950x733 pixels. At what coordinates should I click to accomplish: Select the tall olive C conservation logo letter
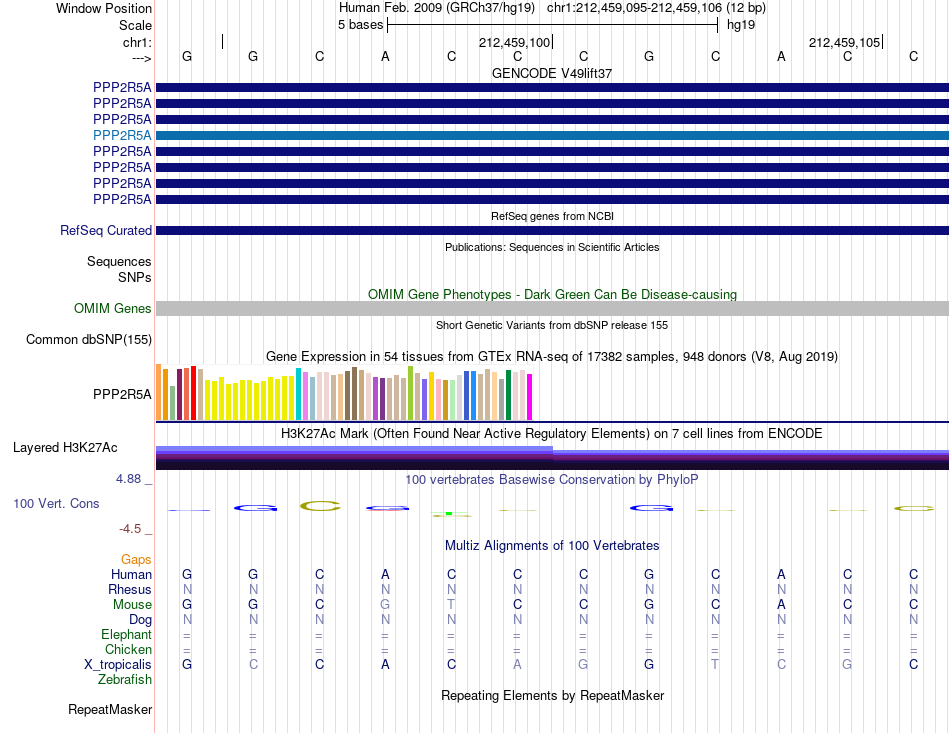click(320, 506)
